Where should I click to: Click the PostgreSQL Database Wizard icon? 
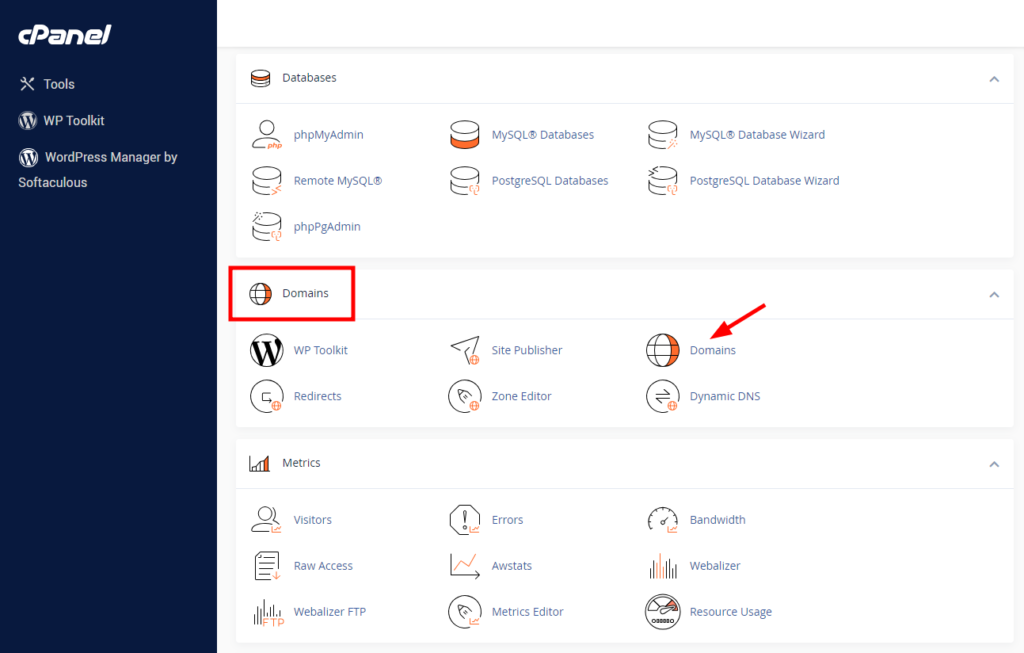[663, 181]
